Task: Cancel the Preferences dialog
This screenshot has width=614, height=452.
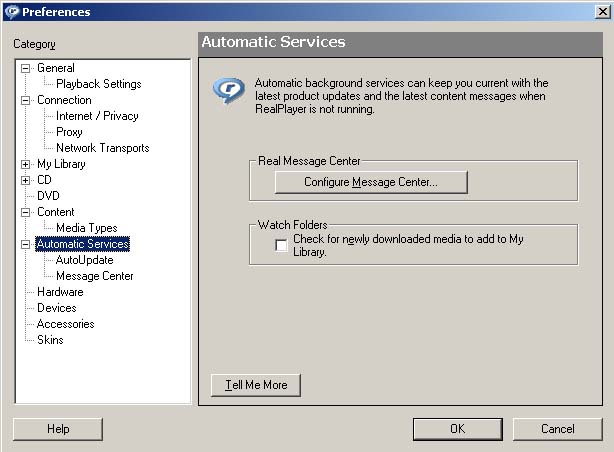Action: click(x=557, y=429)
